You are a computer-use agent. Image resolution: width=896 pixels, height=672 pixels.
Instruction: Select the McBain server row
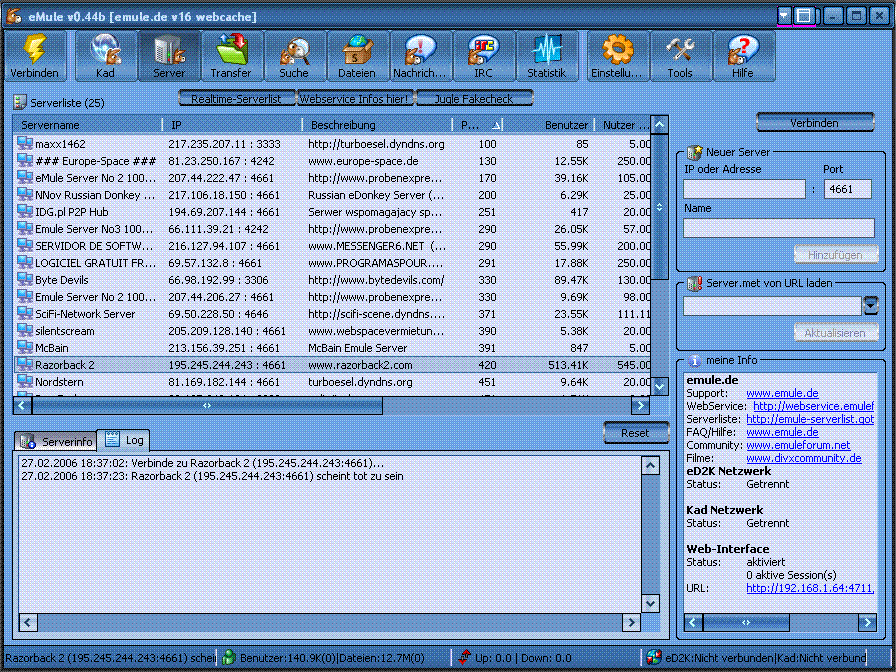tap(333, 347)
